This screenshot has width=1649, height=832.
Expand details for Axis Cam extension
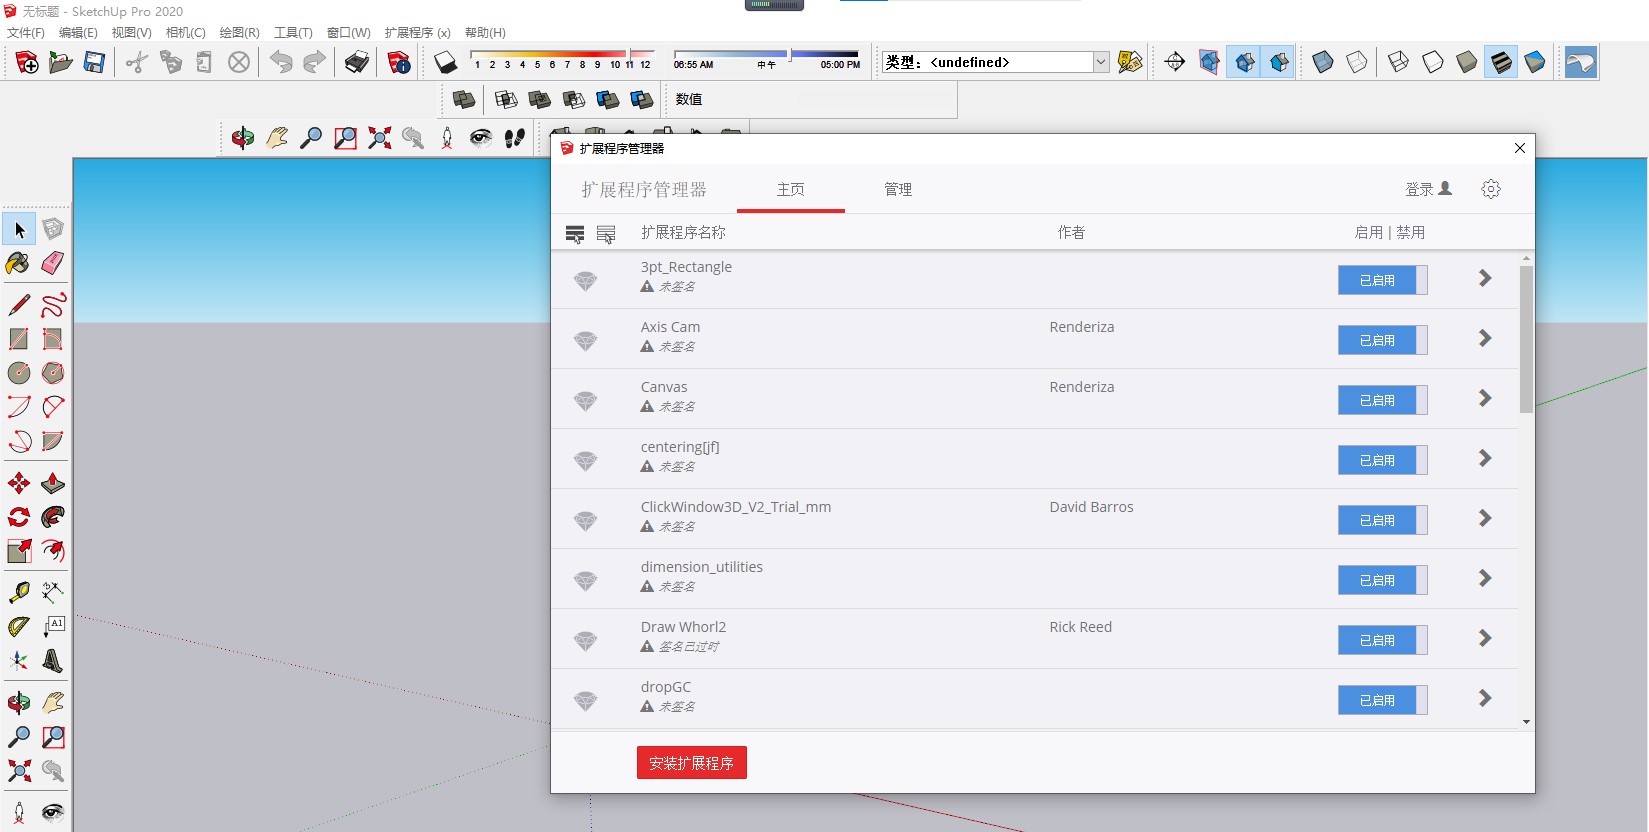[1485, 338]
